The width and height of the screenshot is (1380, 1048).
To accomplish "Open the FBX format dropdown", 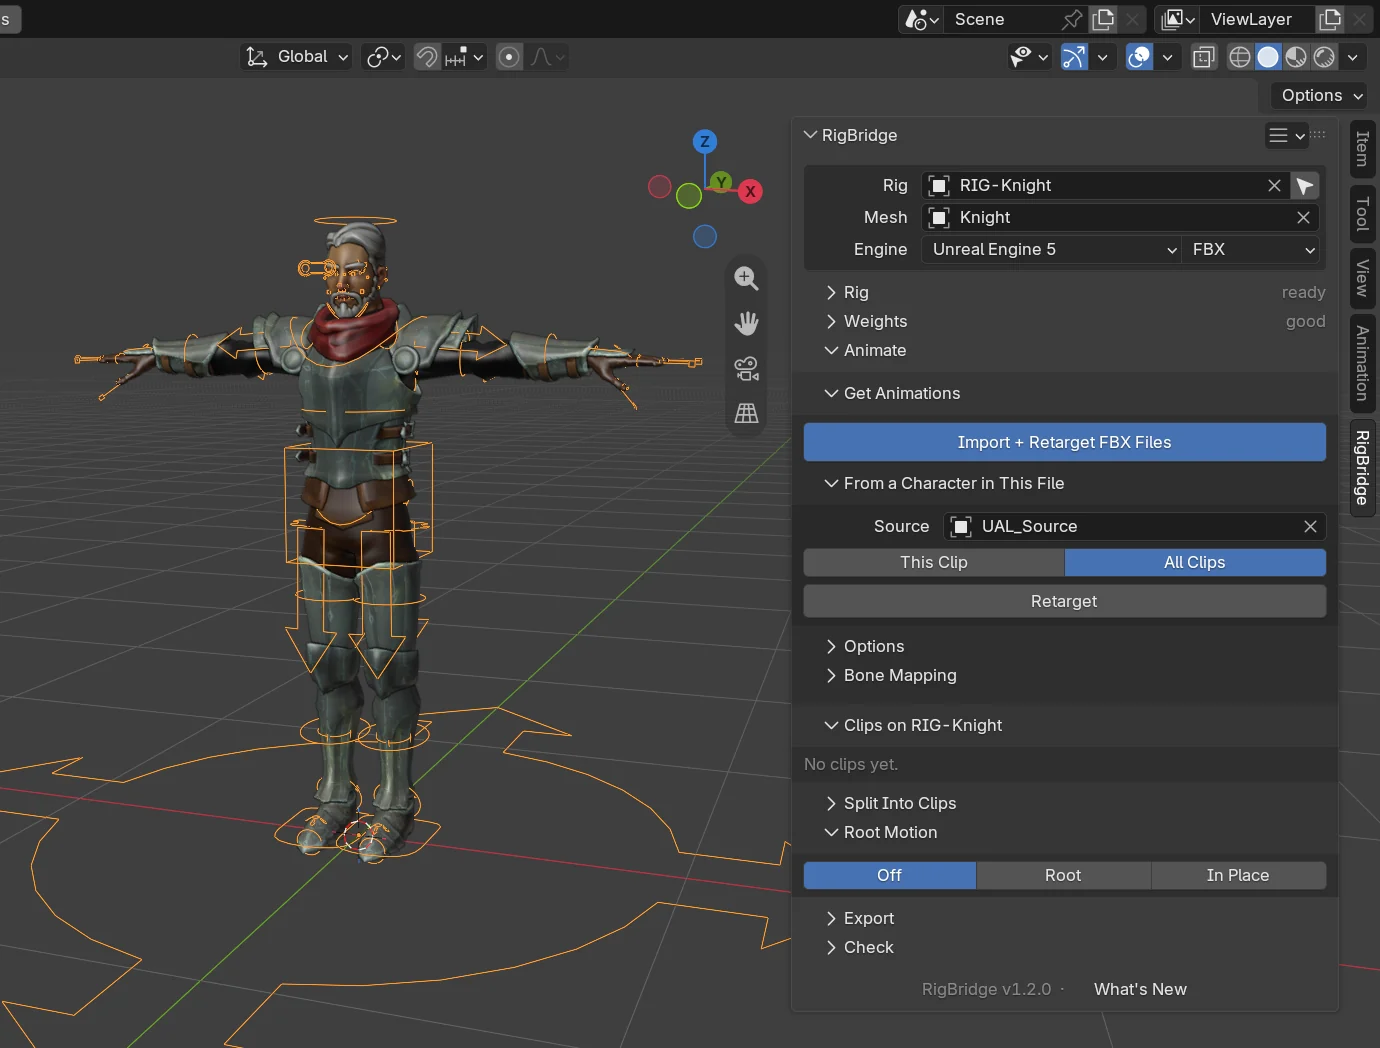I will click(1251, 249).
